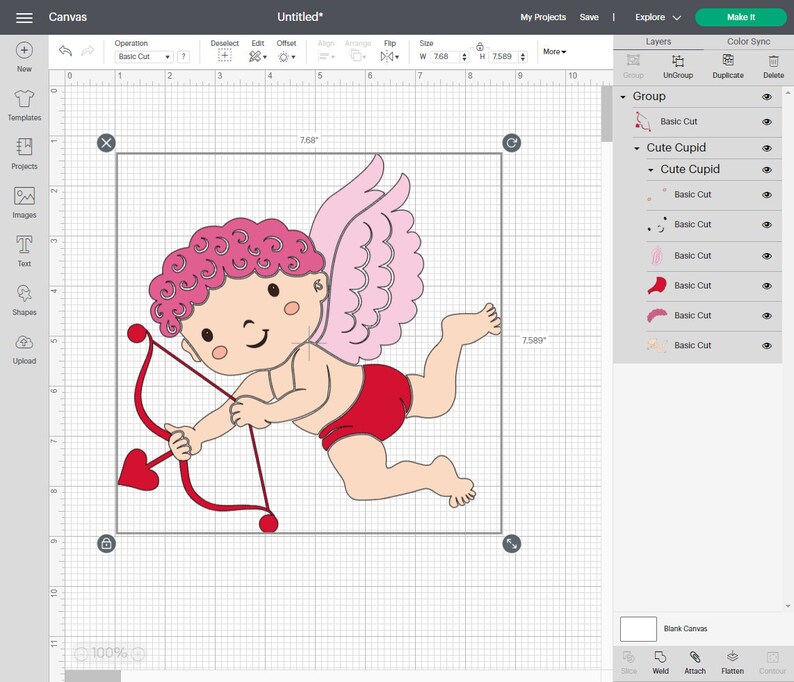This screenshot has height=682, width=794.
Task: Hide the red shorts Basic Cut layer
Action: [767, 286]
